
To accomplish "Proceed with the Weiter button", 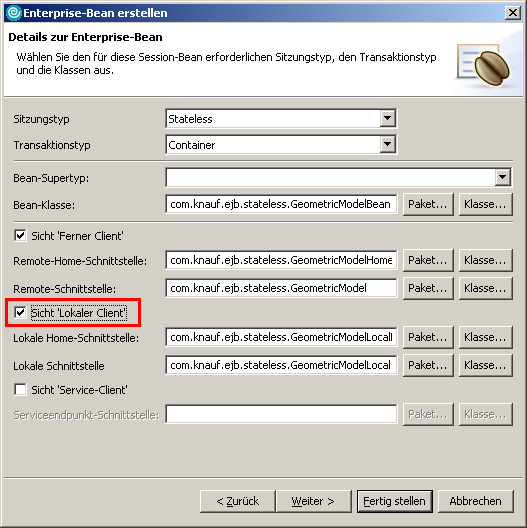I will point(314,501).
